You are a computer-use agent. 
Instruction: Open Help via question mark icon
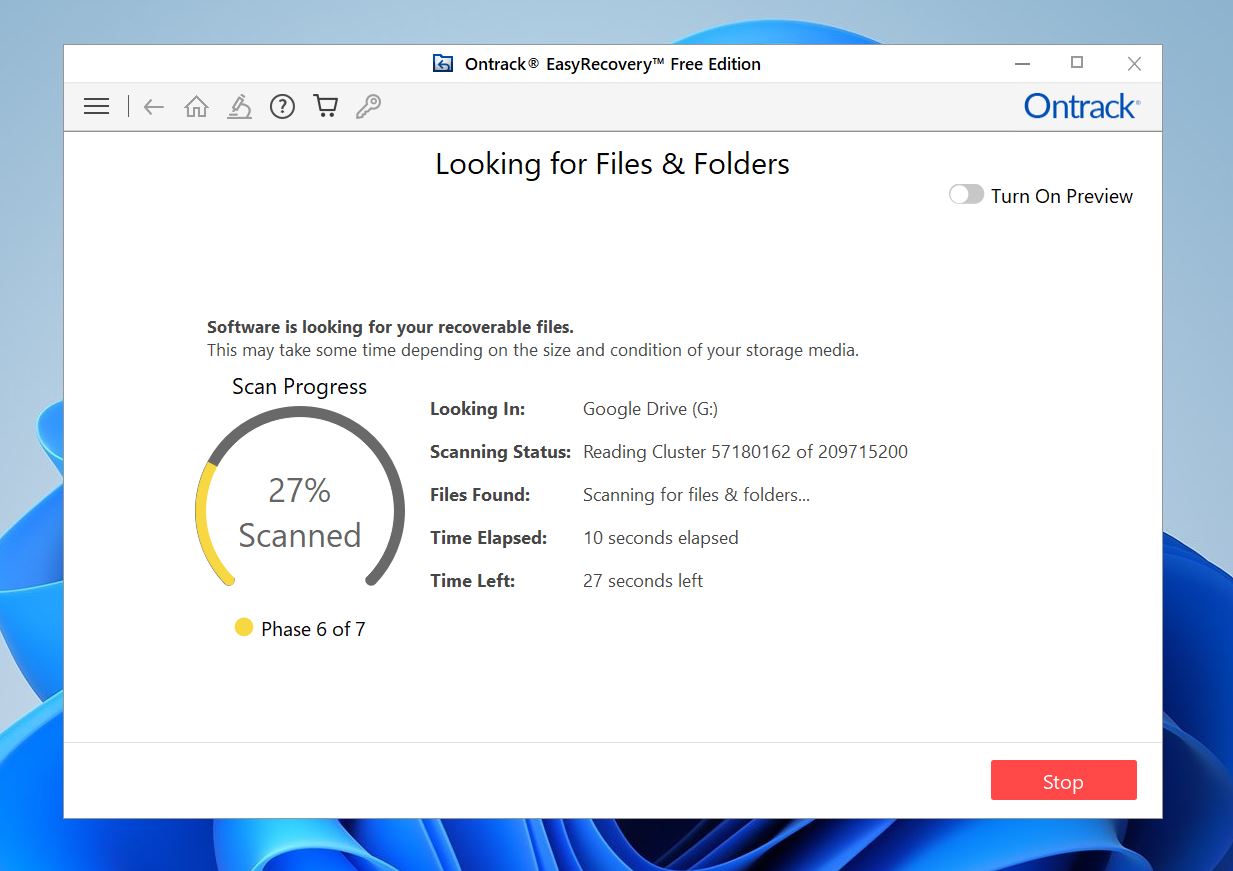click(x=283, y=106)
